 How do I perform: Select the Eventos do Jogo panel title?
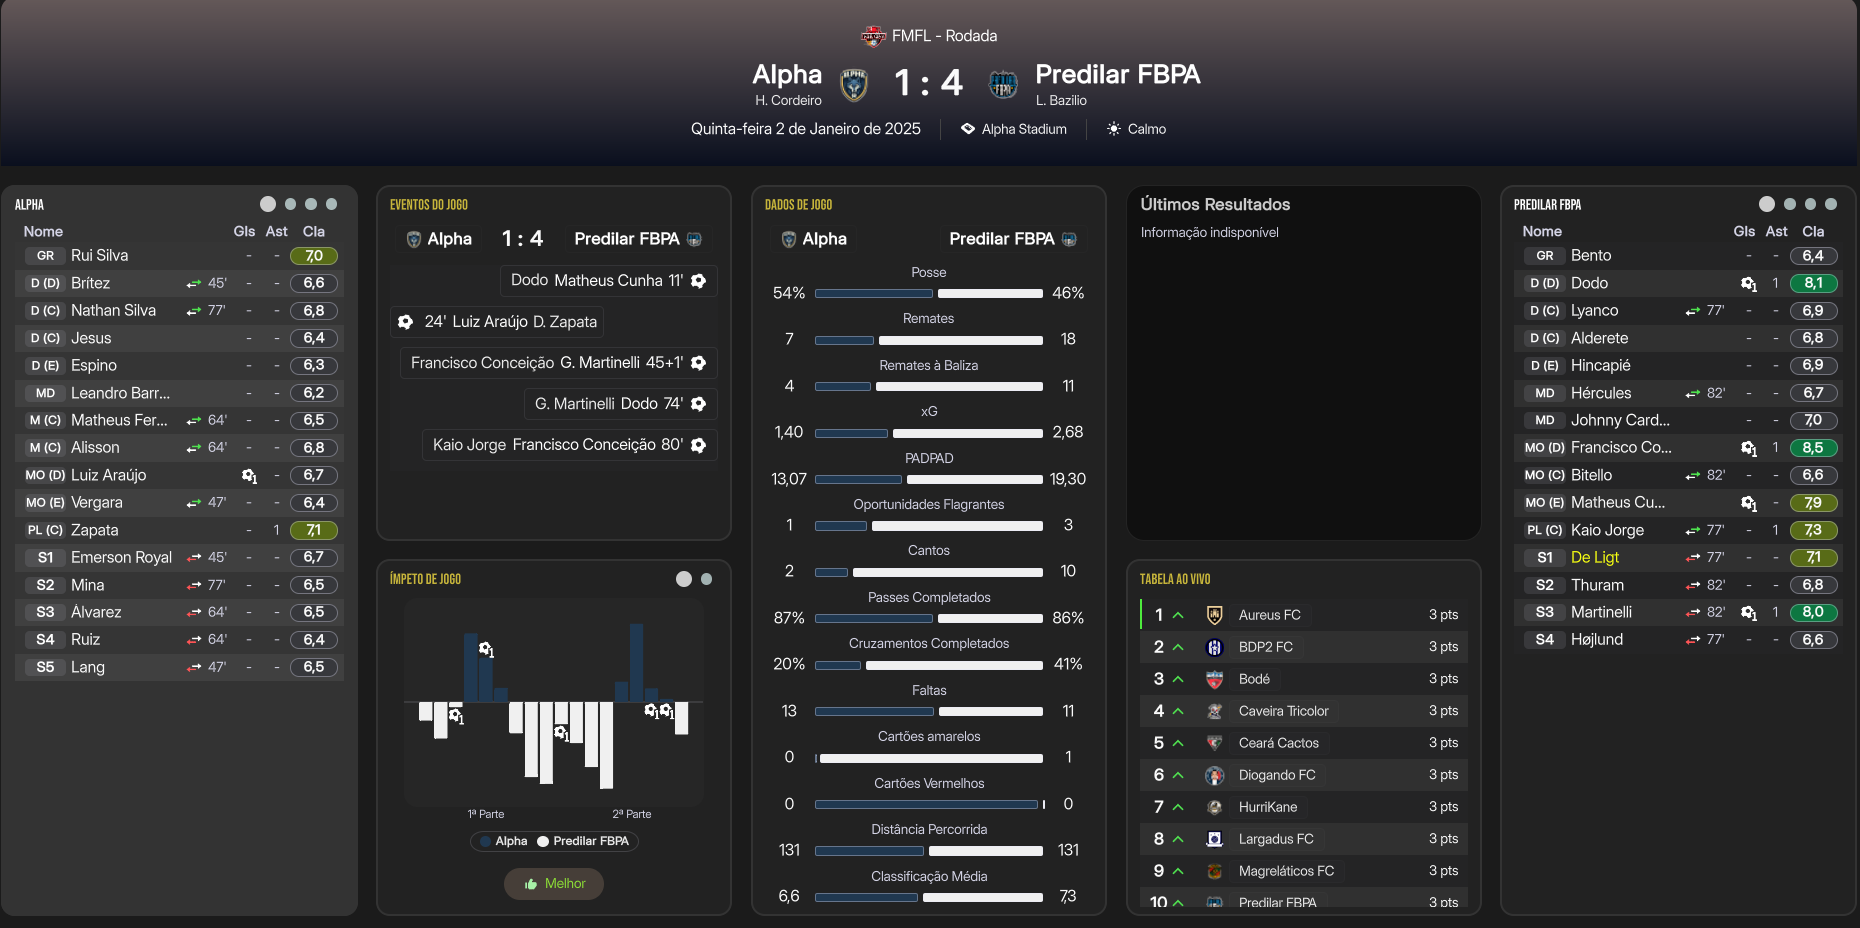pyautogui.click(x=429, y=205)
